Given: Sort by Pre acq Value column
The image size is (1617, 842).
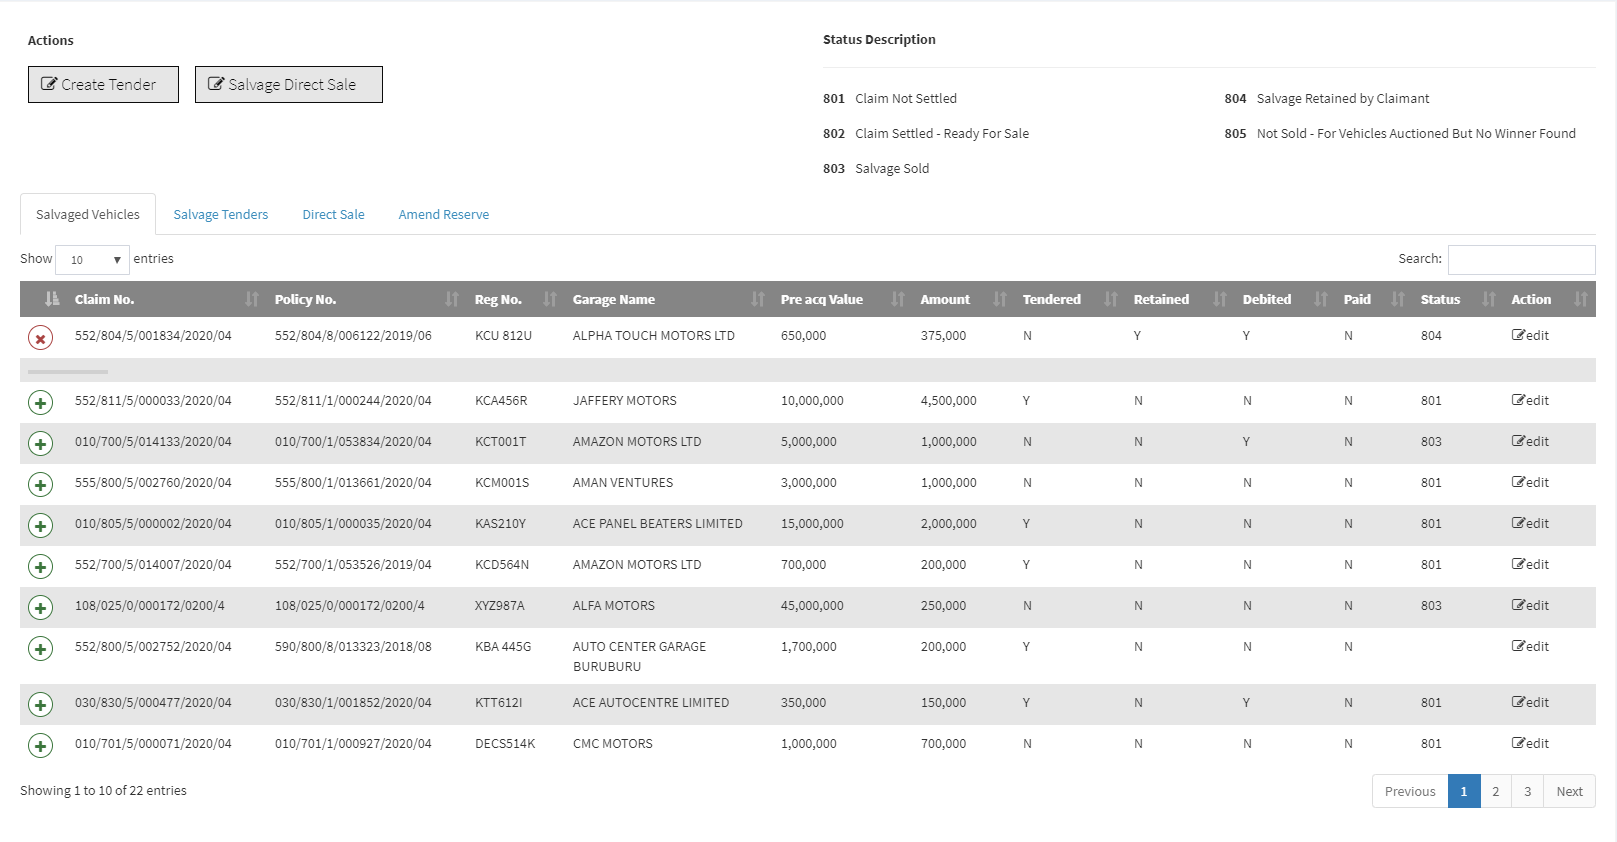Looking at the screenshot, I should point(821,300).
